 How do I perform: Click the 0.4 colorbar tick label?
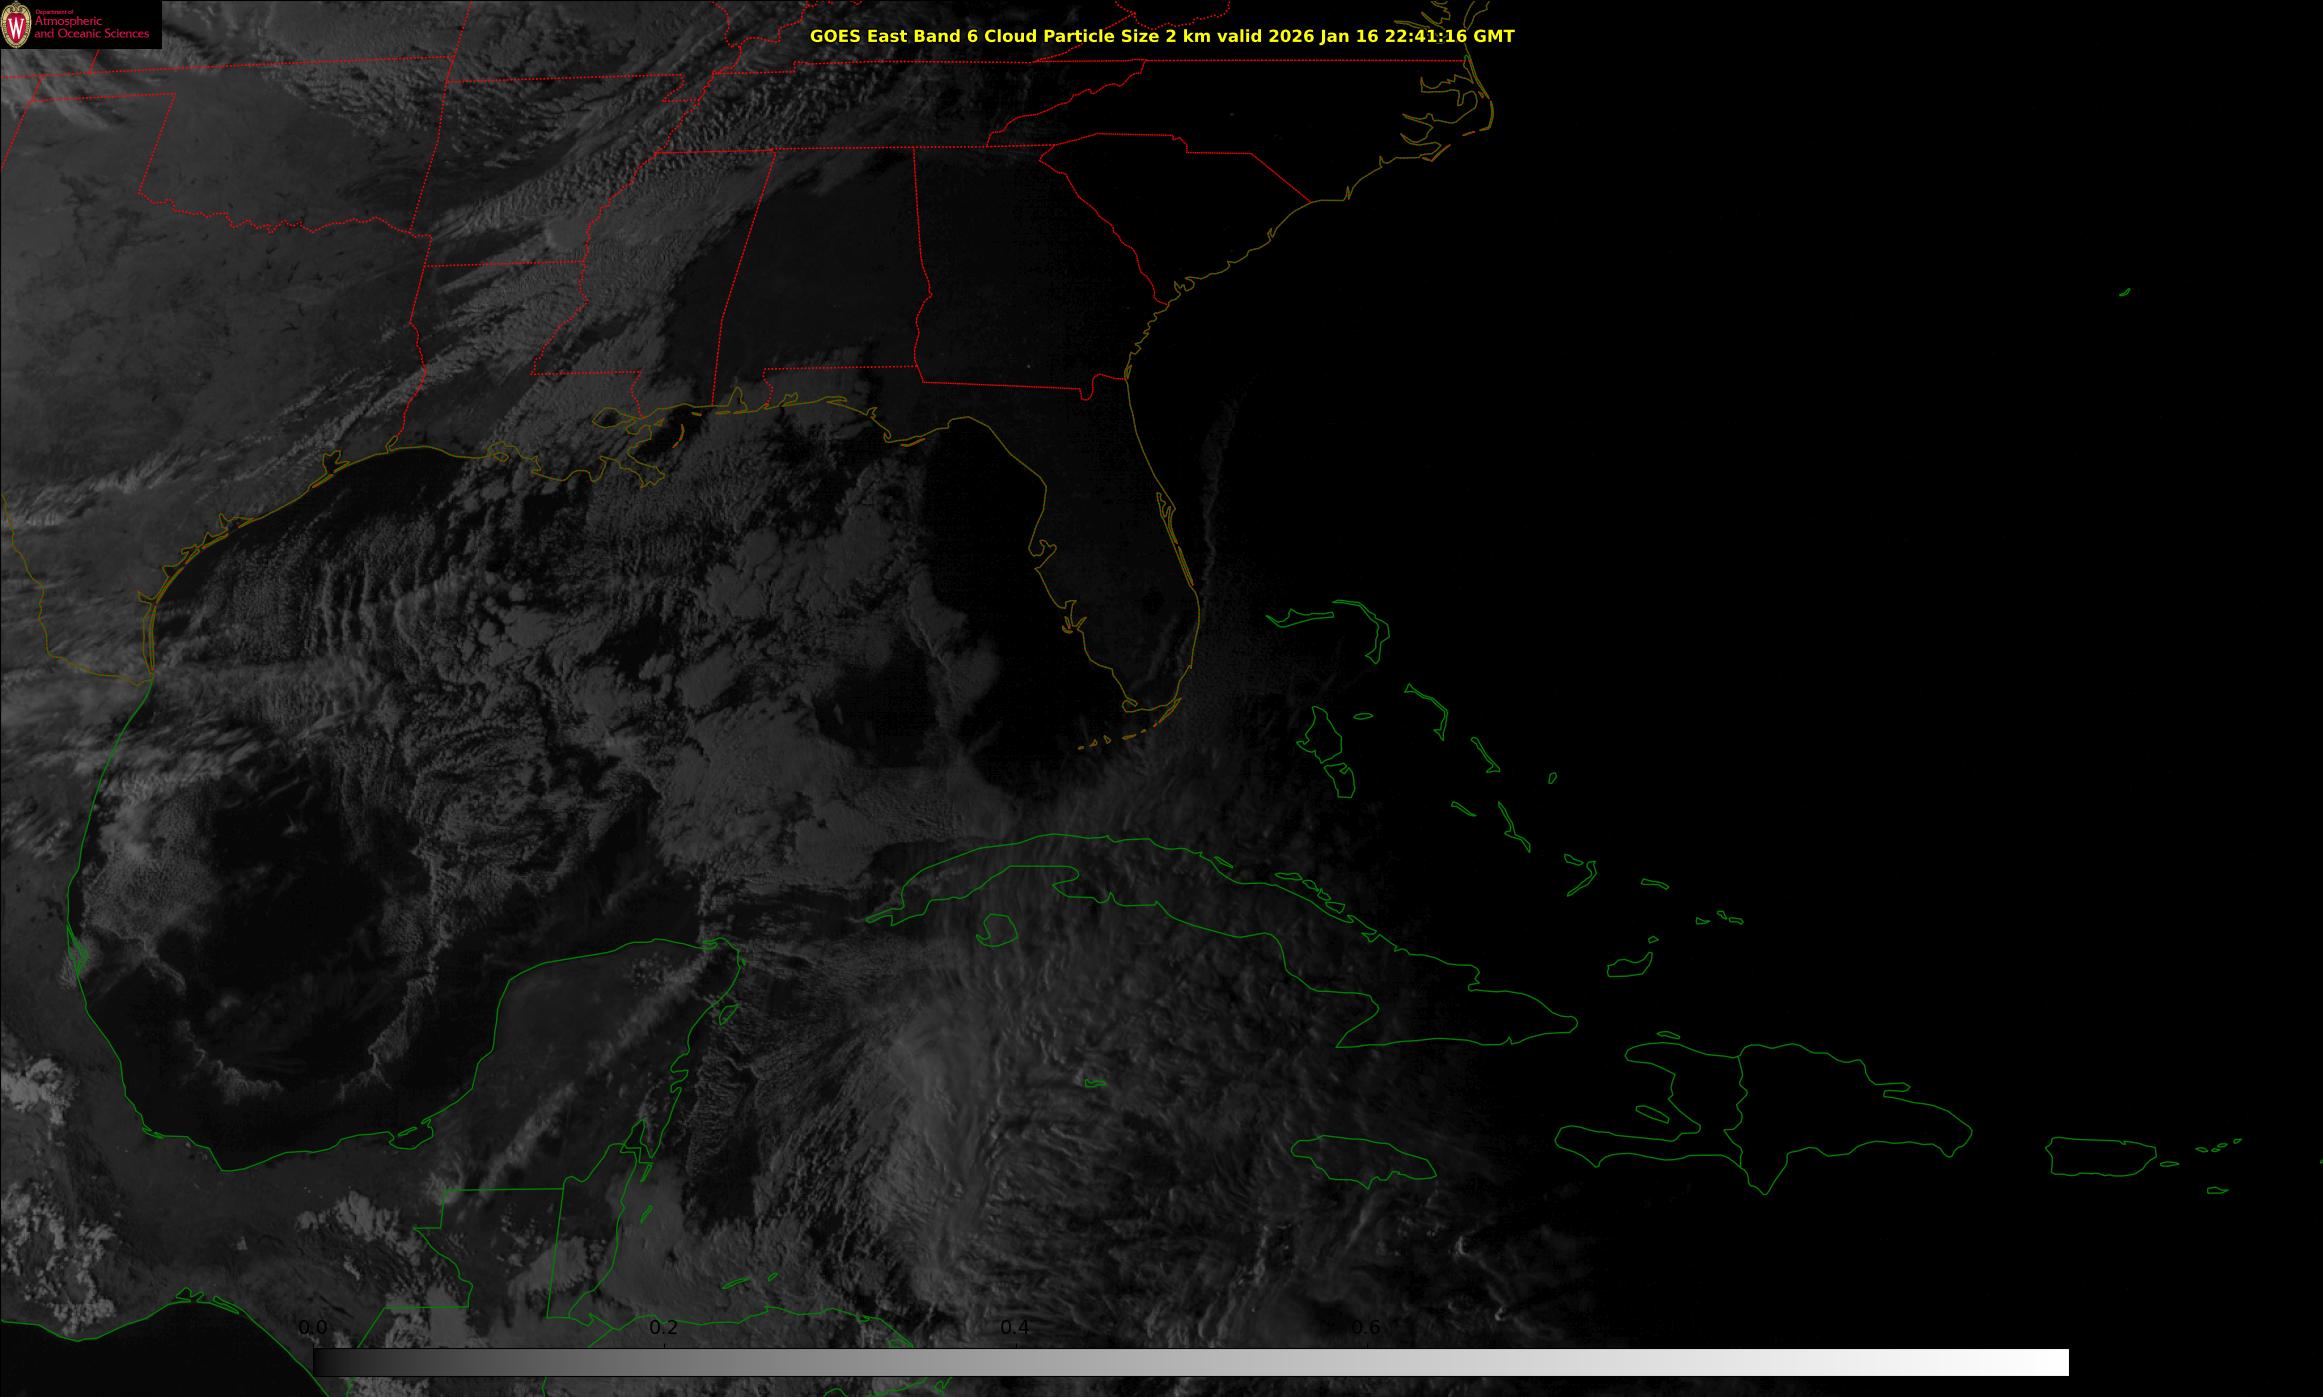(x=1015, y=1327)
